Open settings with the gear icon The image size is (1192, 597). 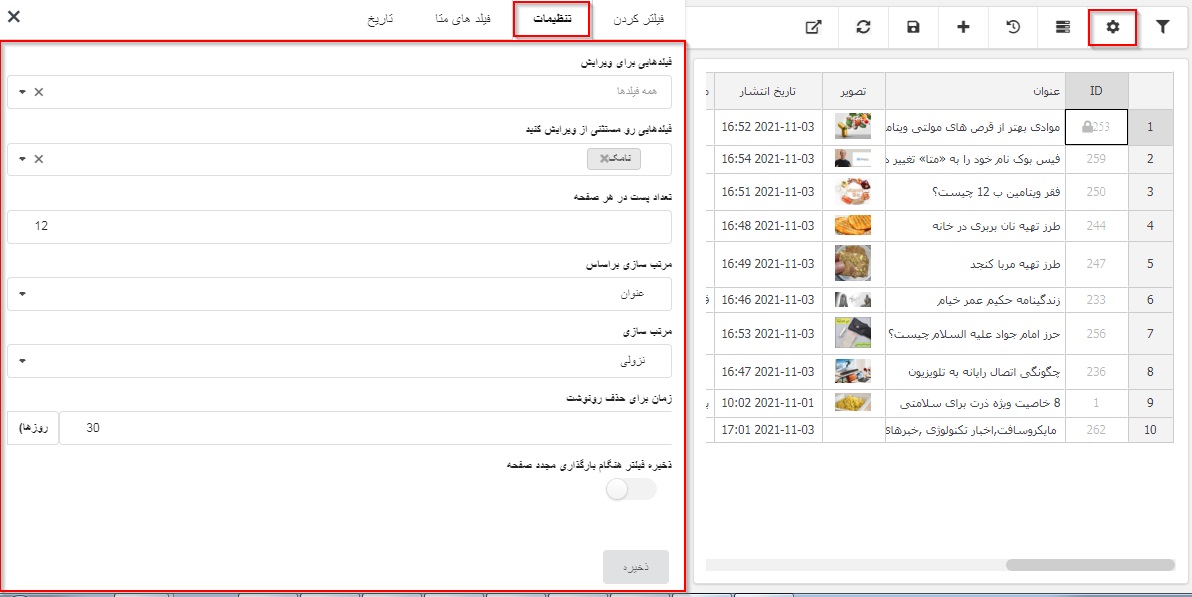1112,28
